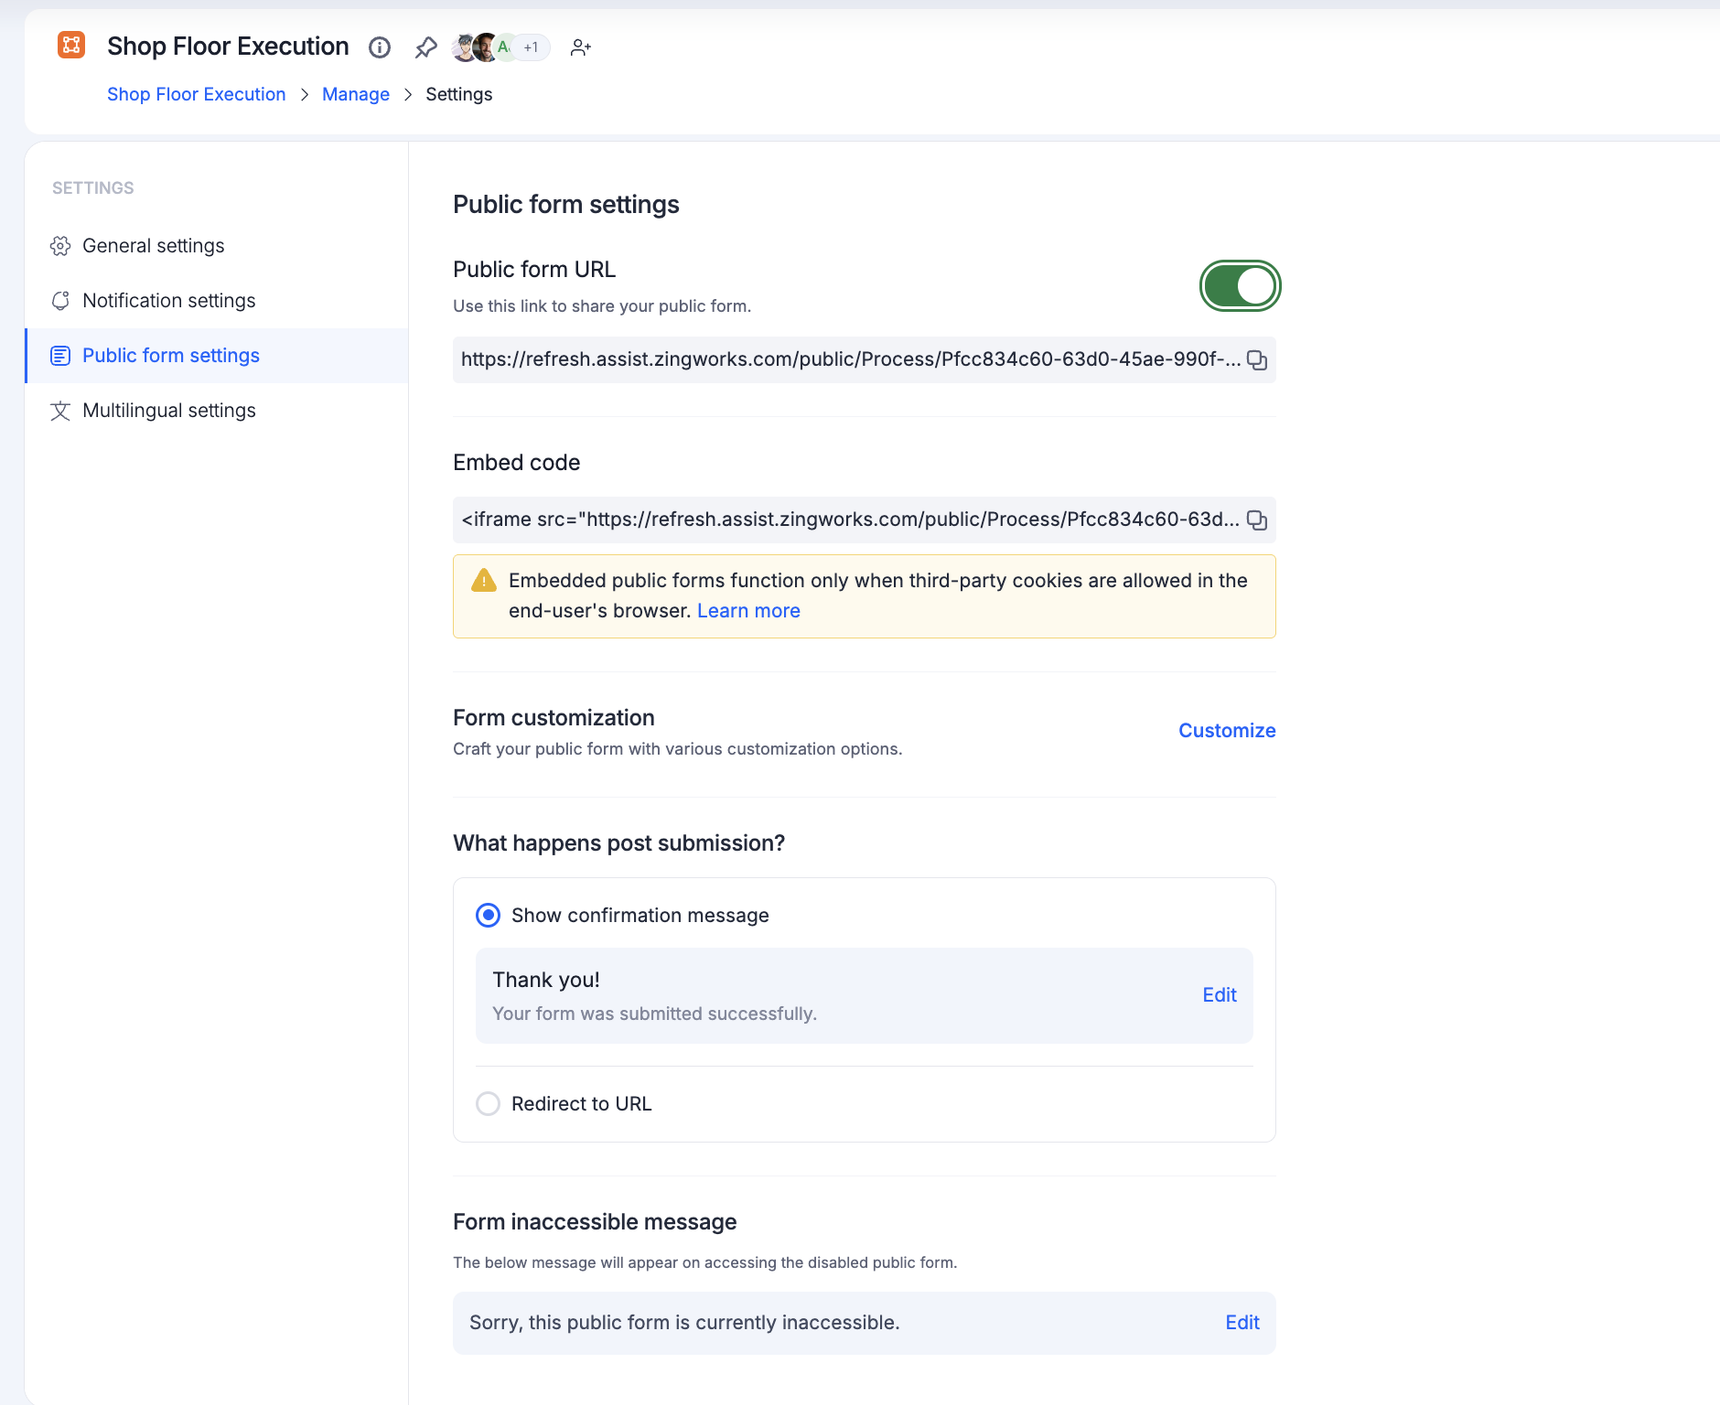Open Multilingual settings section

pos(168,411)
